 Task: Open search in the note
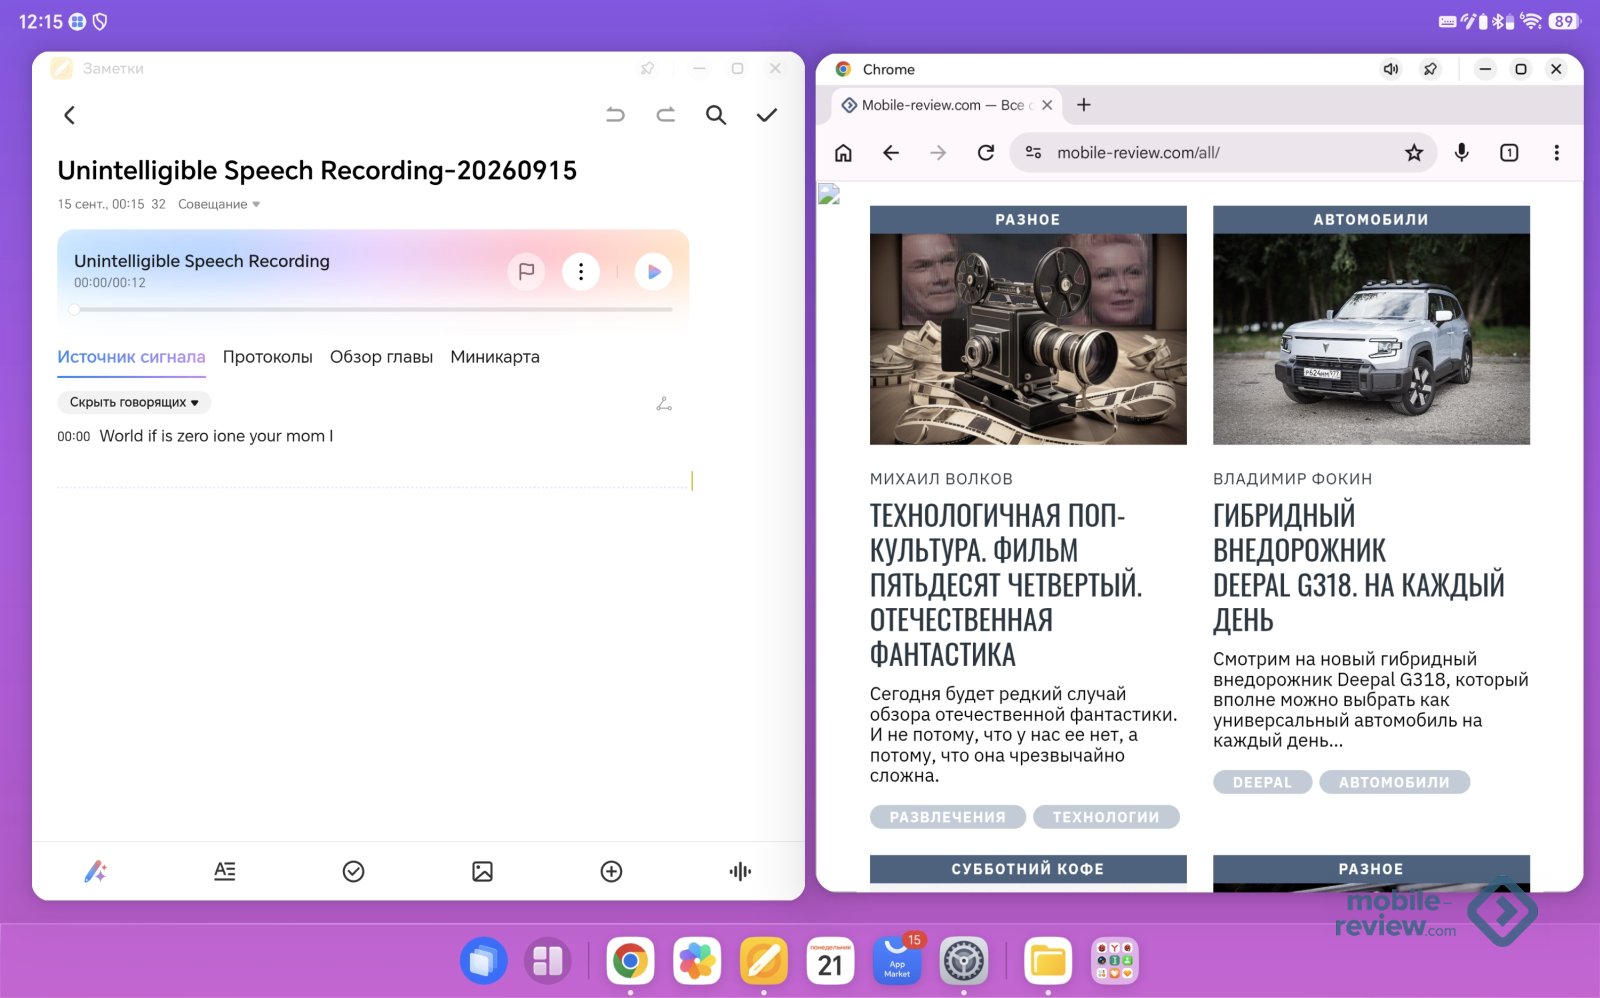click(x=716, y=115)
